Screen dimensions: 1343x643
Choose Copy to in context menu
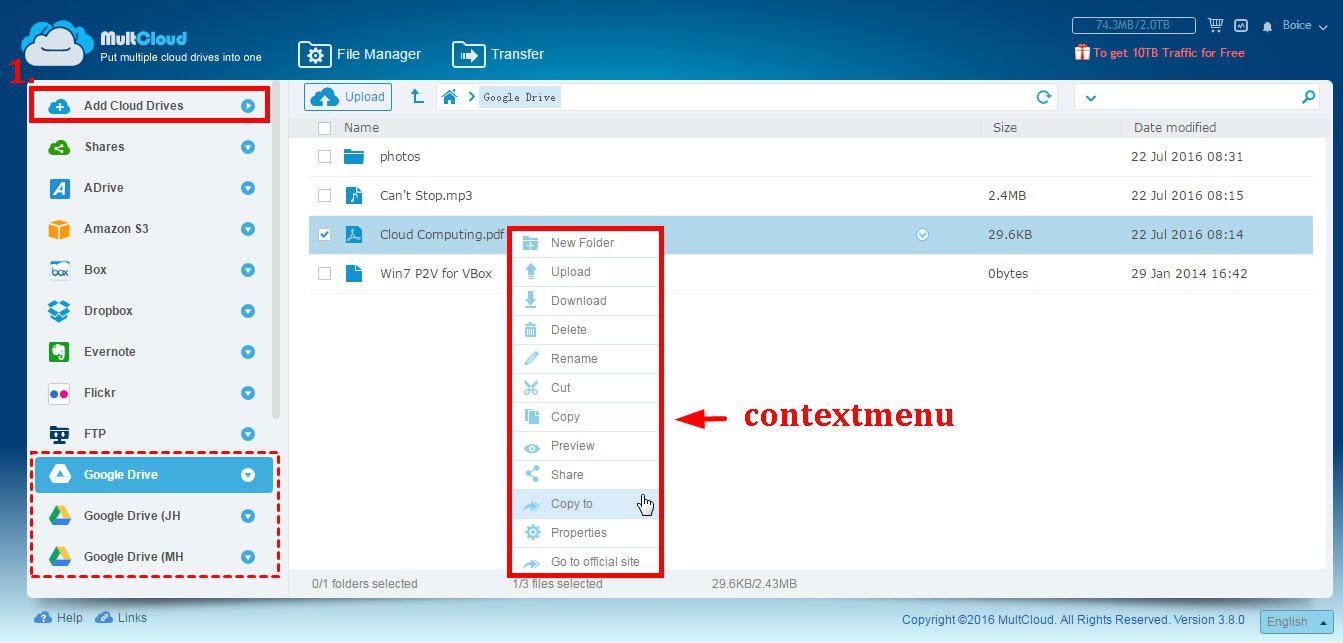(x=585, y=504)
